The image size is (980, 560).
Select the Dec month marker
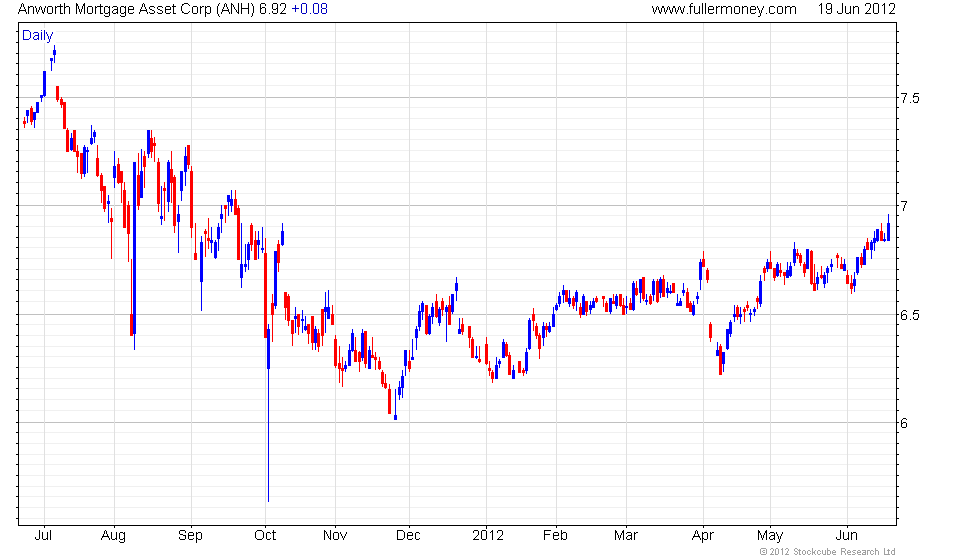point(408,536)
